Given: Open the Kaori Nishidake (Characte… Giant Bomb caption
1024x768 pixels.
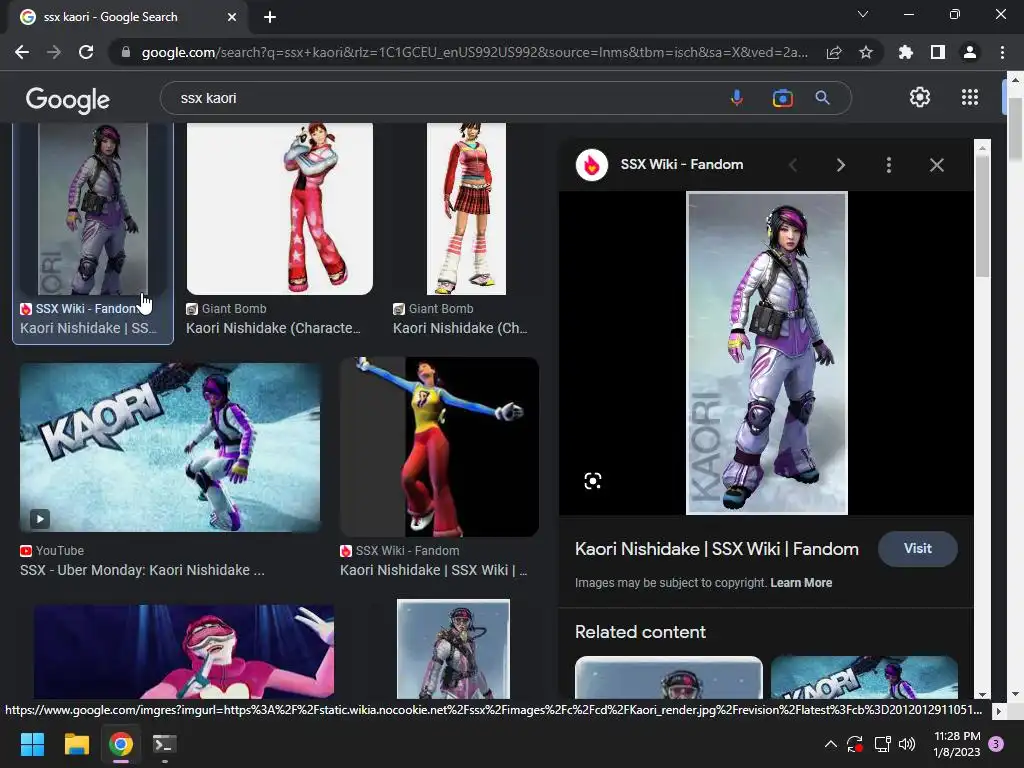Looking at the screenshot, I should coord(273,328).
